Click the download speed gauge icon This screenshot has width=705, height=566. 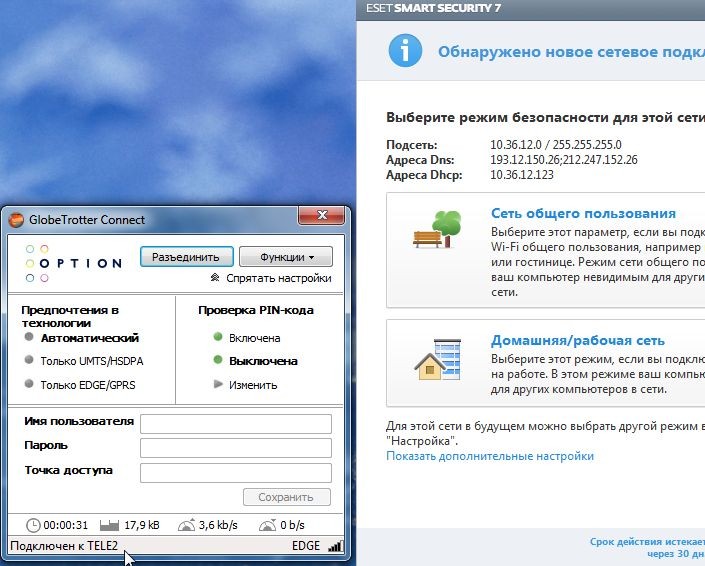(x=185, y=525)
